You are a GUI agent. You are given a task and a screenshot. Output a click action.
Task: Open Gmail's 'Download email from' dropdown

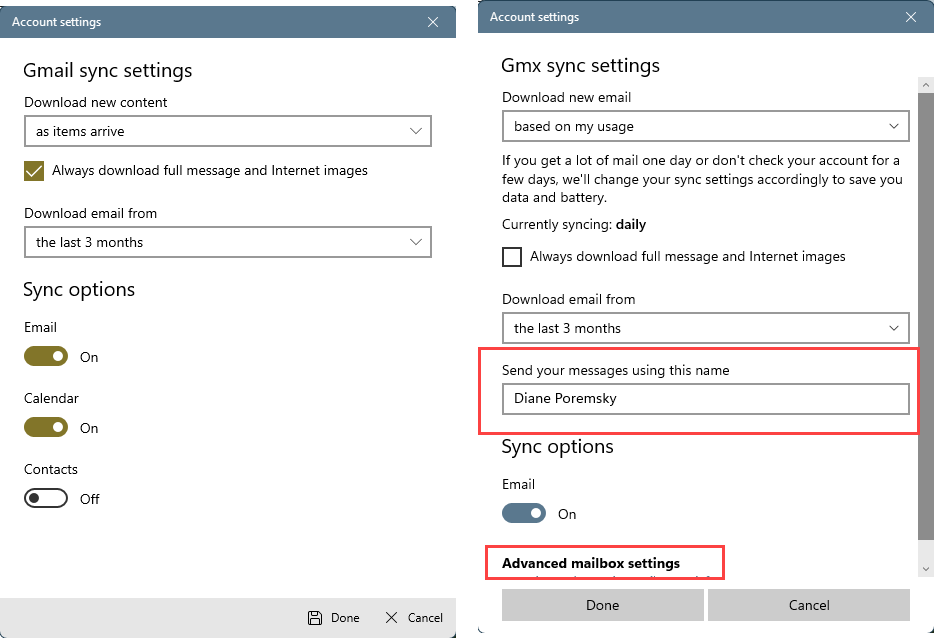[228, 242]
